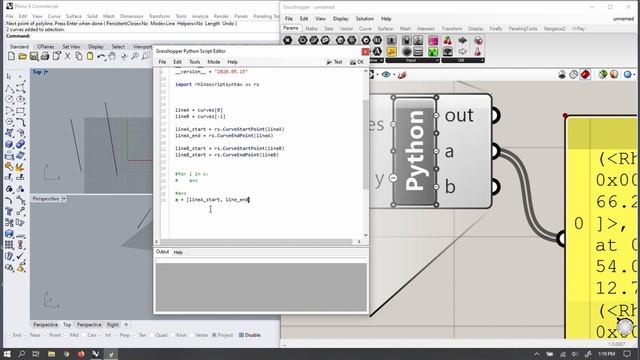Click the horizontal scrollbar of code editor

[x=257, y=242]
